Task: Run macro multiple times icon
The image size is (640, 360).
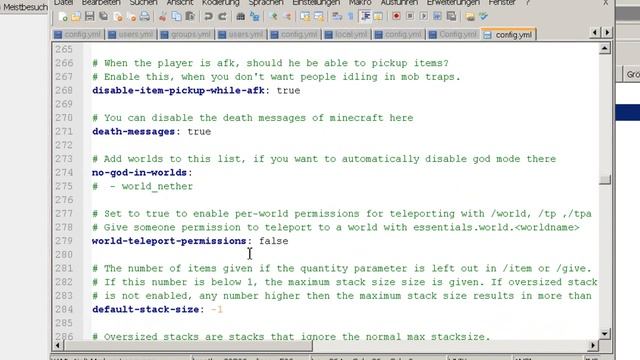Action: tap(437, 16)
